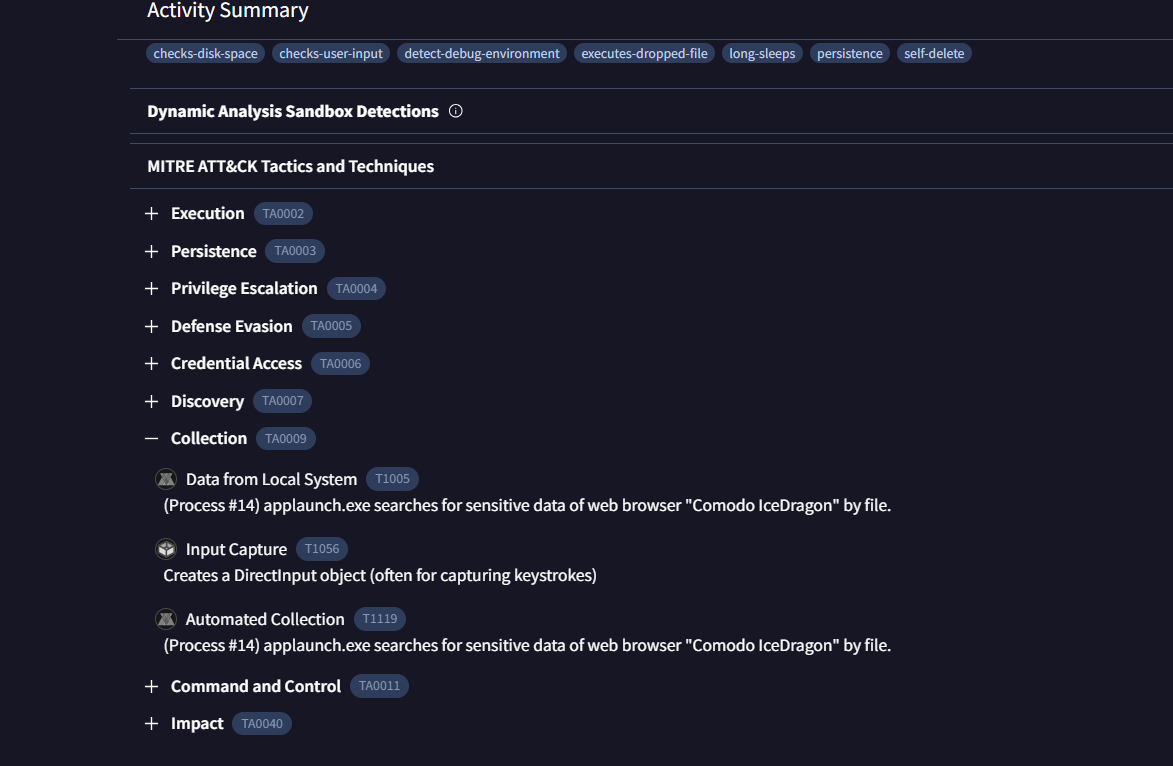
Task: Open the T1005 technique badge
Action: 392,479
